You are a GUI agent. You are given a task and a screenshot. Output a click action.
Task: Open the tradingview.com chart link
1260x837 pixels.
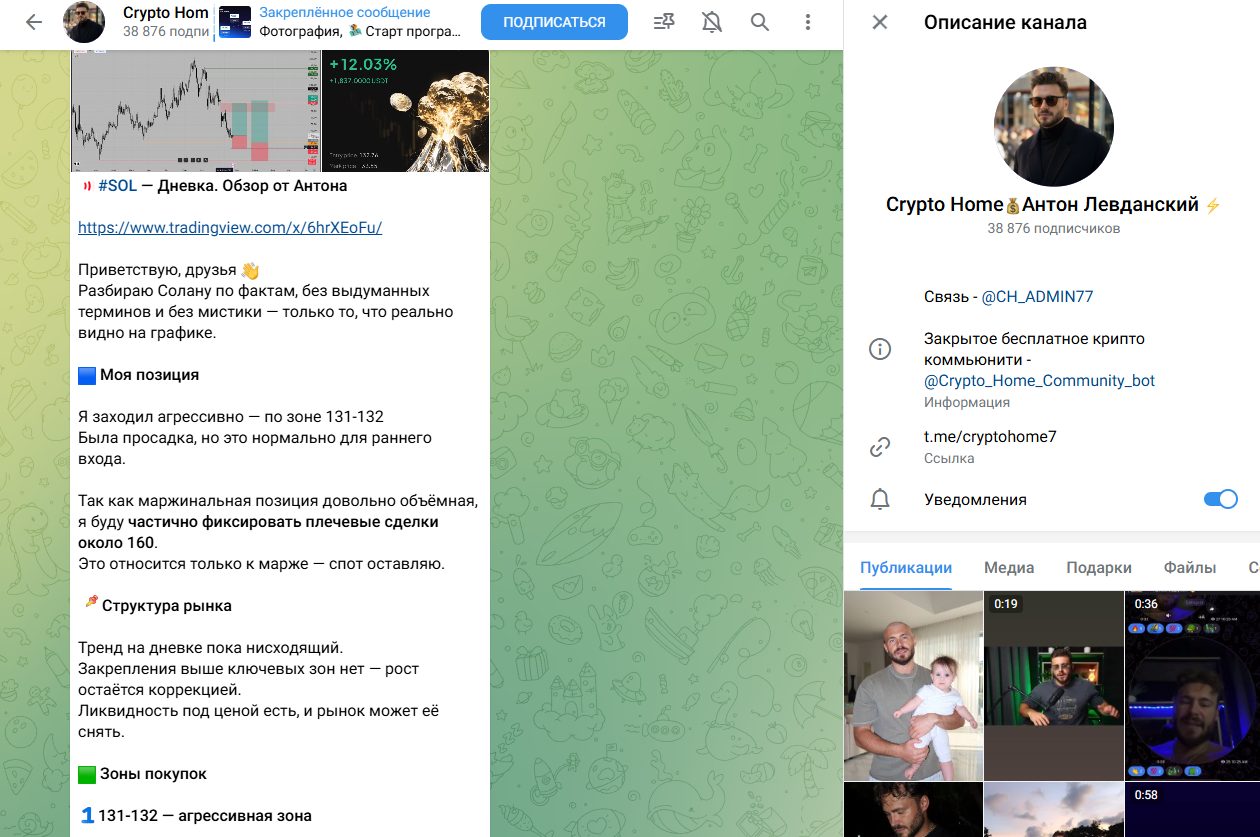(x=230, y=227)
